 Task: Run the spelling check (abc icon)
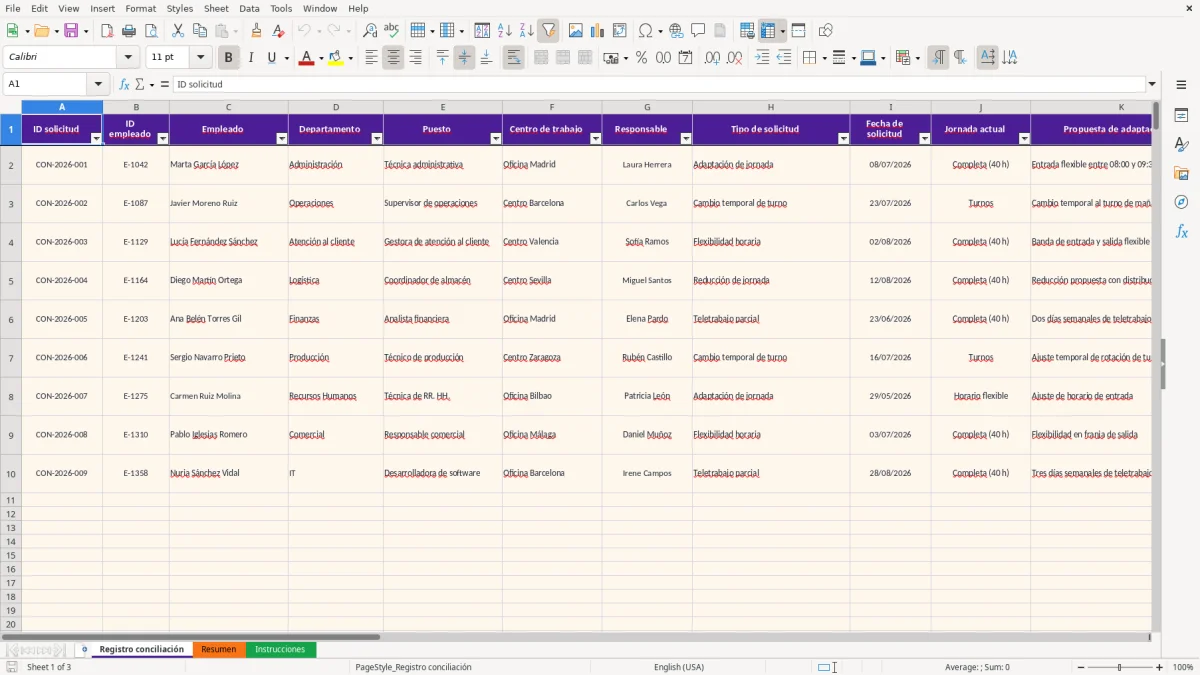pyautogui.click(x=392, y=31)
